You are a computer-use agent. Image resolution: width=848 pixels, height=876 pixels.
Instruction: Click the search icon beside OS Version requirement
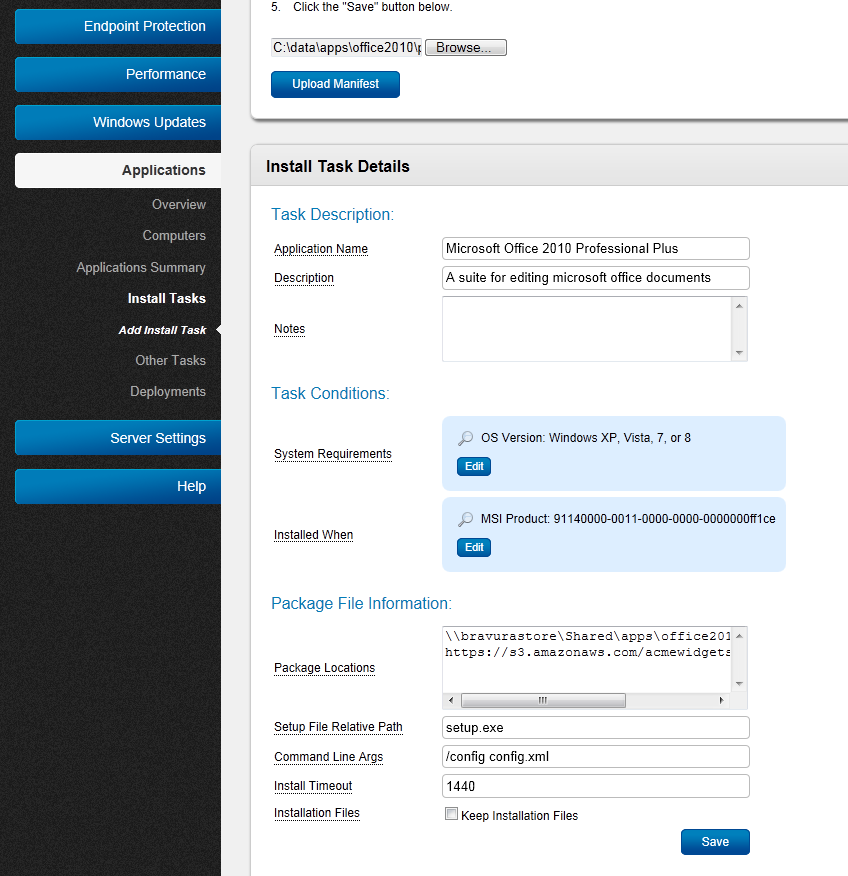coord(465,437)
